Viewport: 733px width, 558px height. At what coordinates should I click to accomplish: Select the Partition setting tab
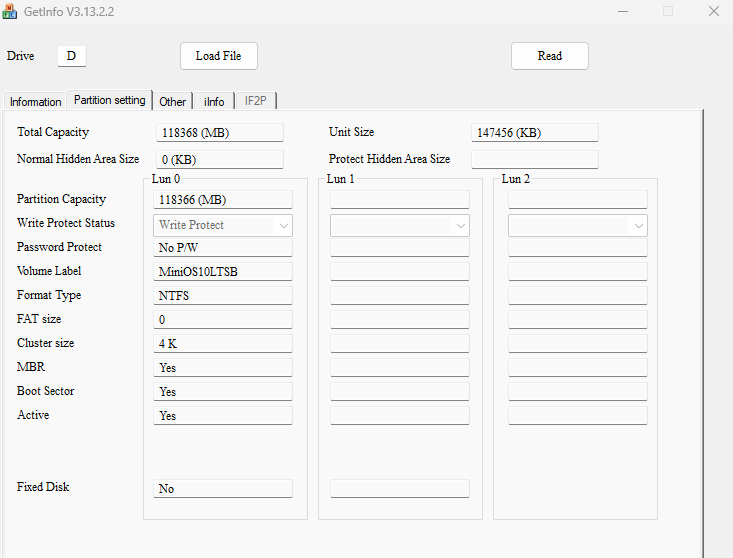point(109,100)
